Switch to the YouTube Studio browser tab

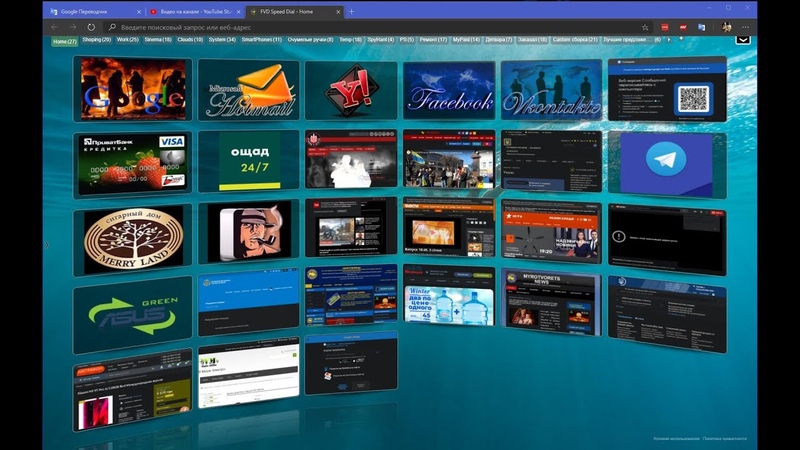[196, 11]
